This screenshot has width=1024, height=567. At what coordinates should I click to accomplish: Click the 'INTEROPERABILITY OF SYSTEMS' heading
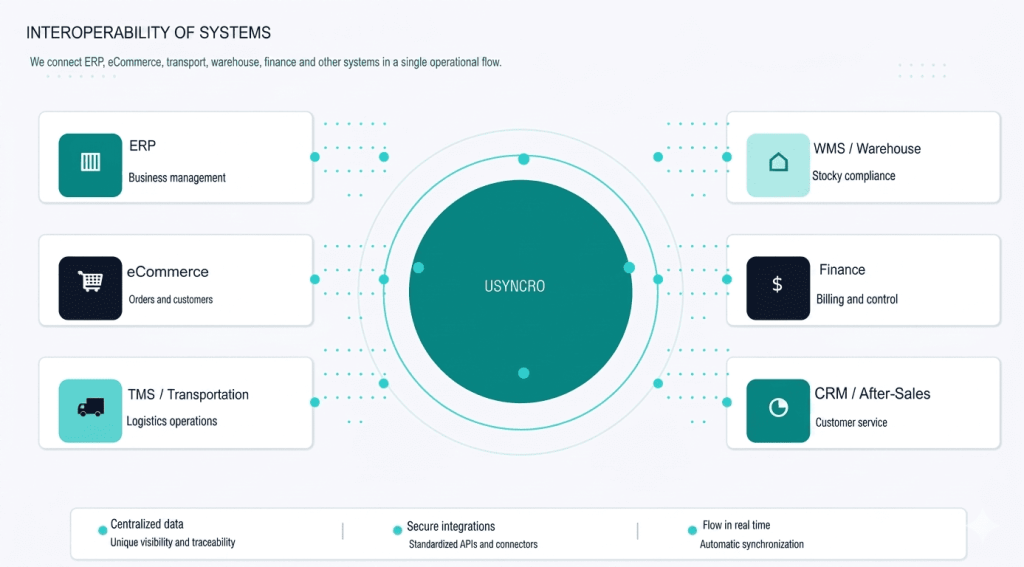click(148, 33)
